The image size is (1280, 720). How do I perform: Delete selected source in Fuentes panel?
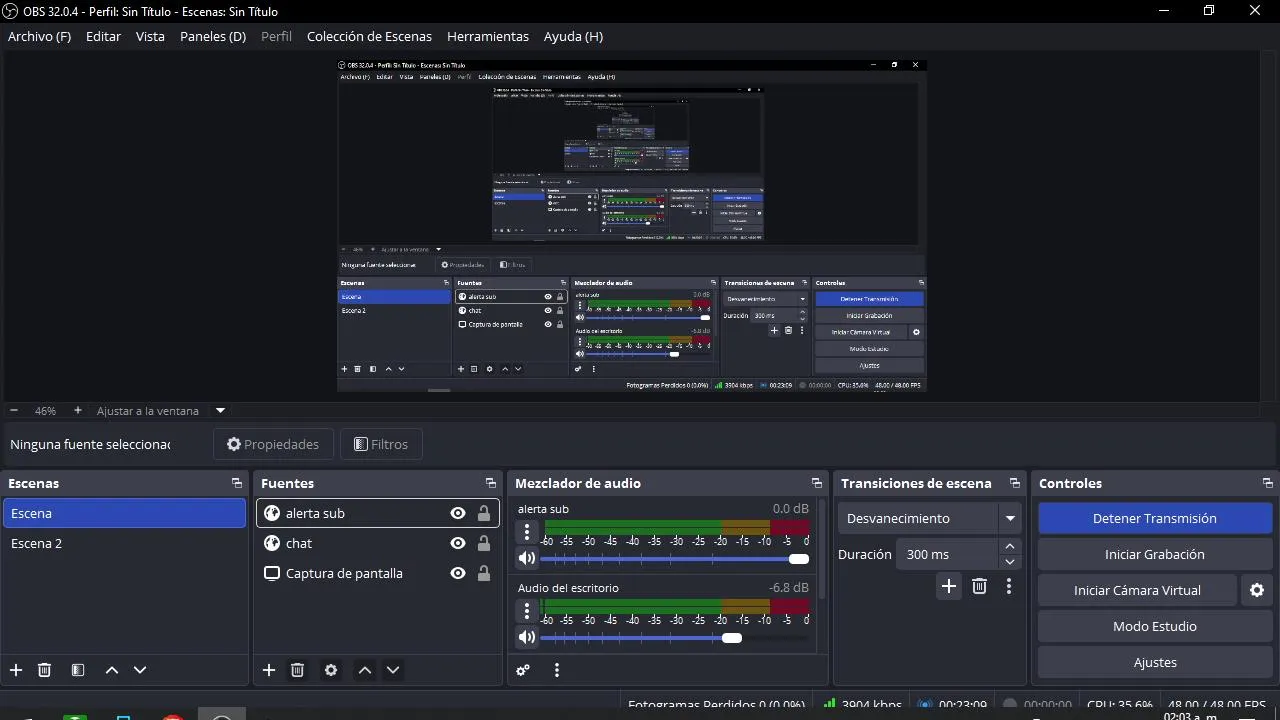tap(297, 670)
